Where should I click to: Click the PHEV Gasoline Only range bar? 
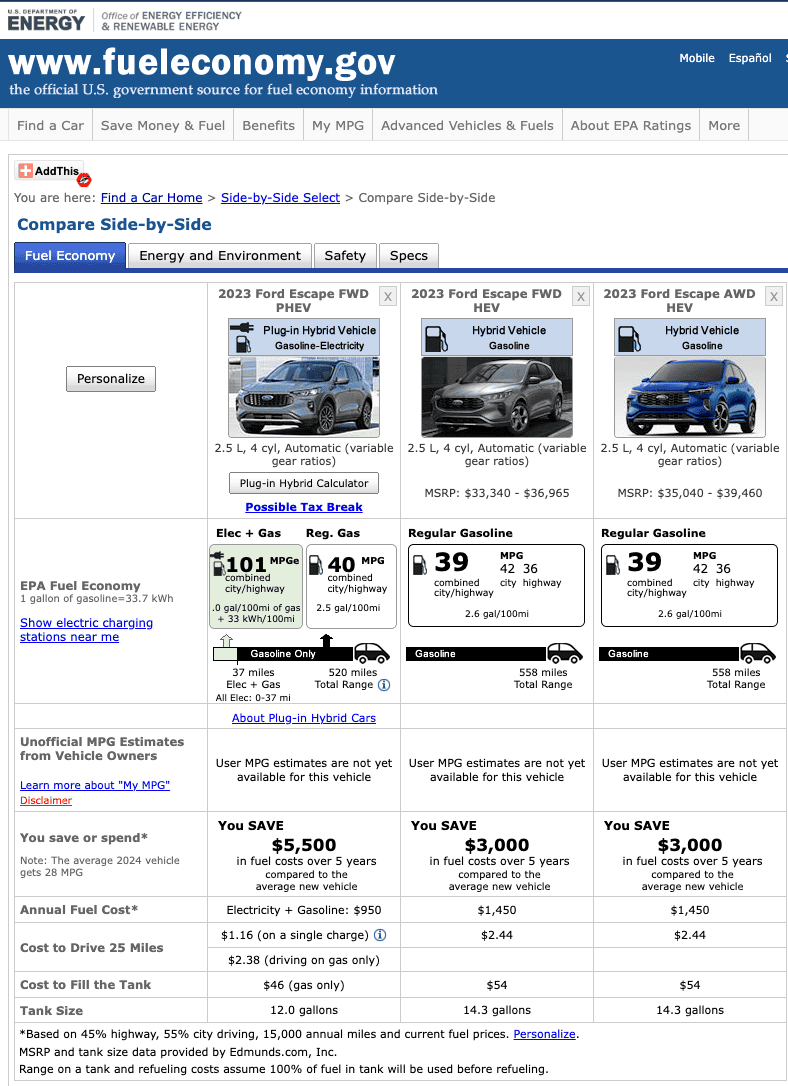(x=283, y=654)
